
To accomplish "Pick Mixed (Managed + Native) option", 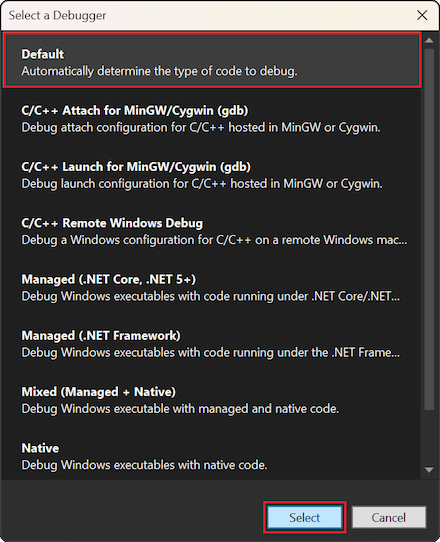I will (x=212, y=400).
